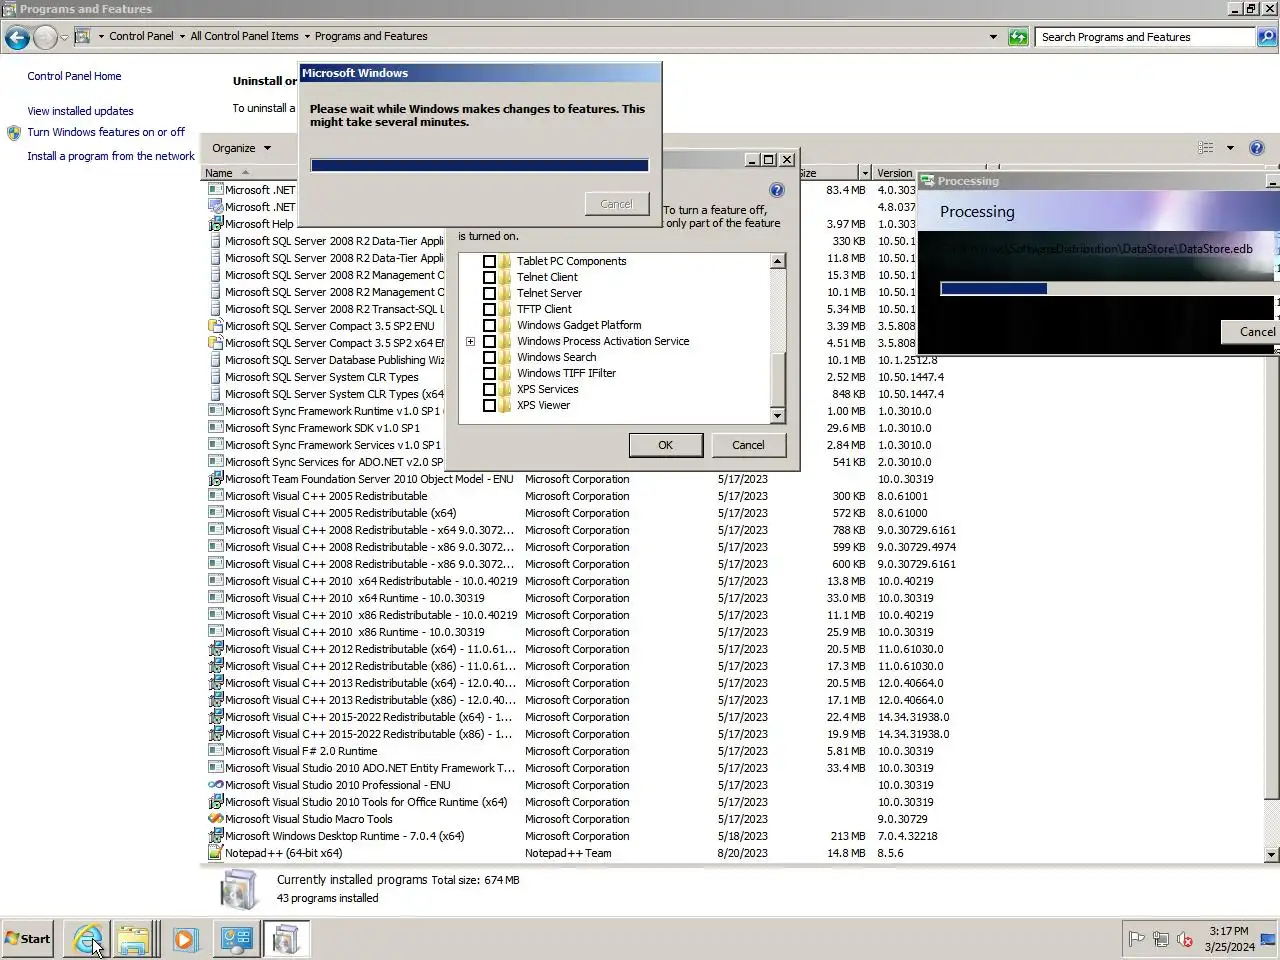The width and height of the screenshot is (1280, 960).
Task: Check the Telnet Client checkbox
Action: coord(489,277)
